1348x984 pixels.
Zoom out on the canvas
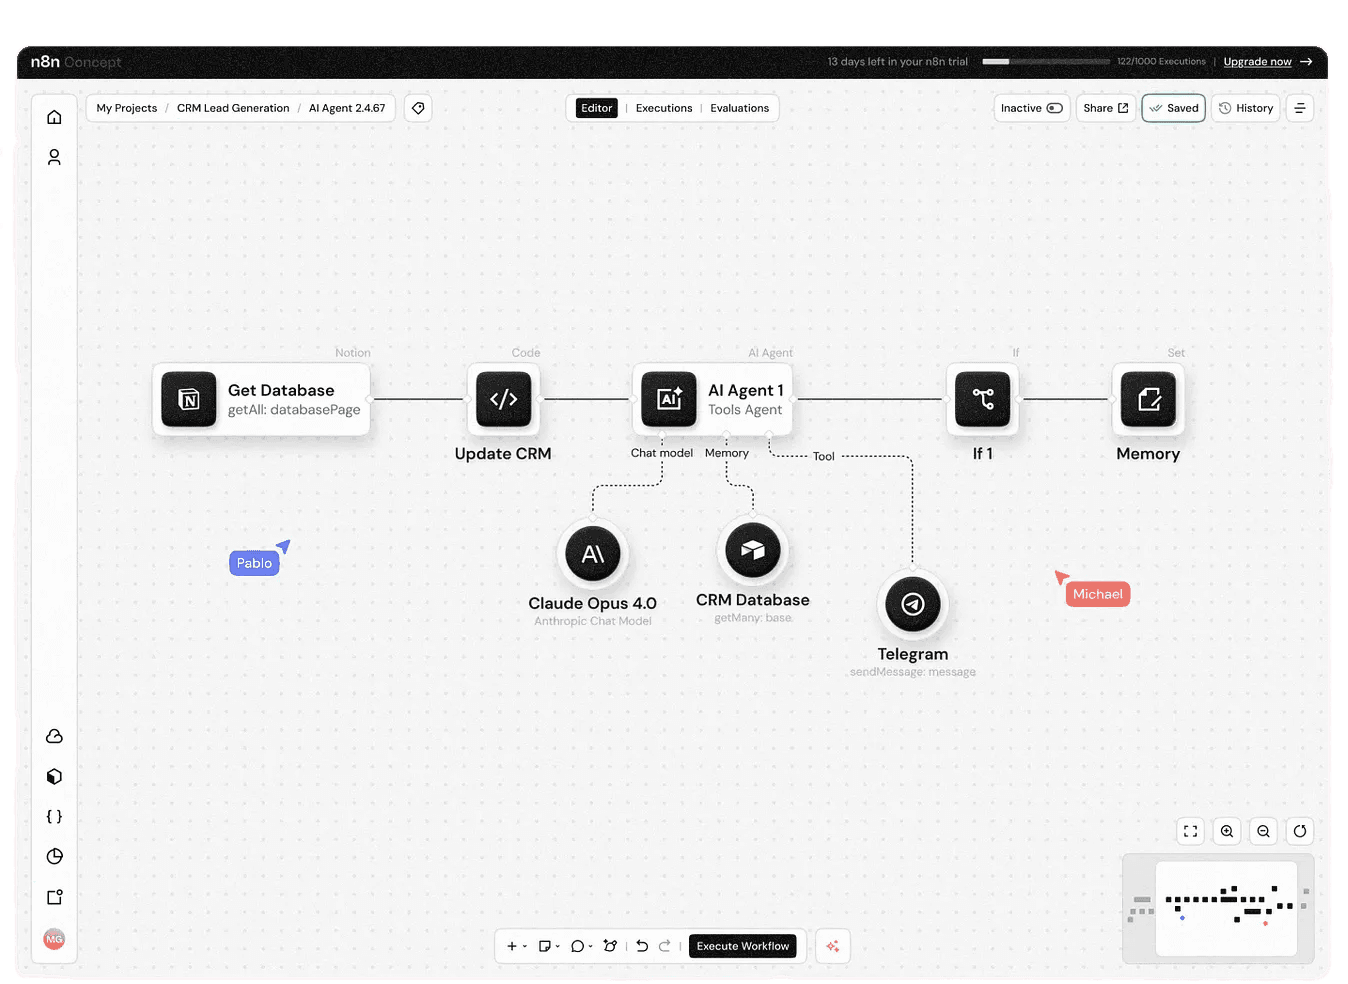1263,831
